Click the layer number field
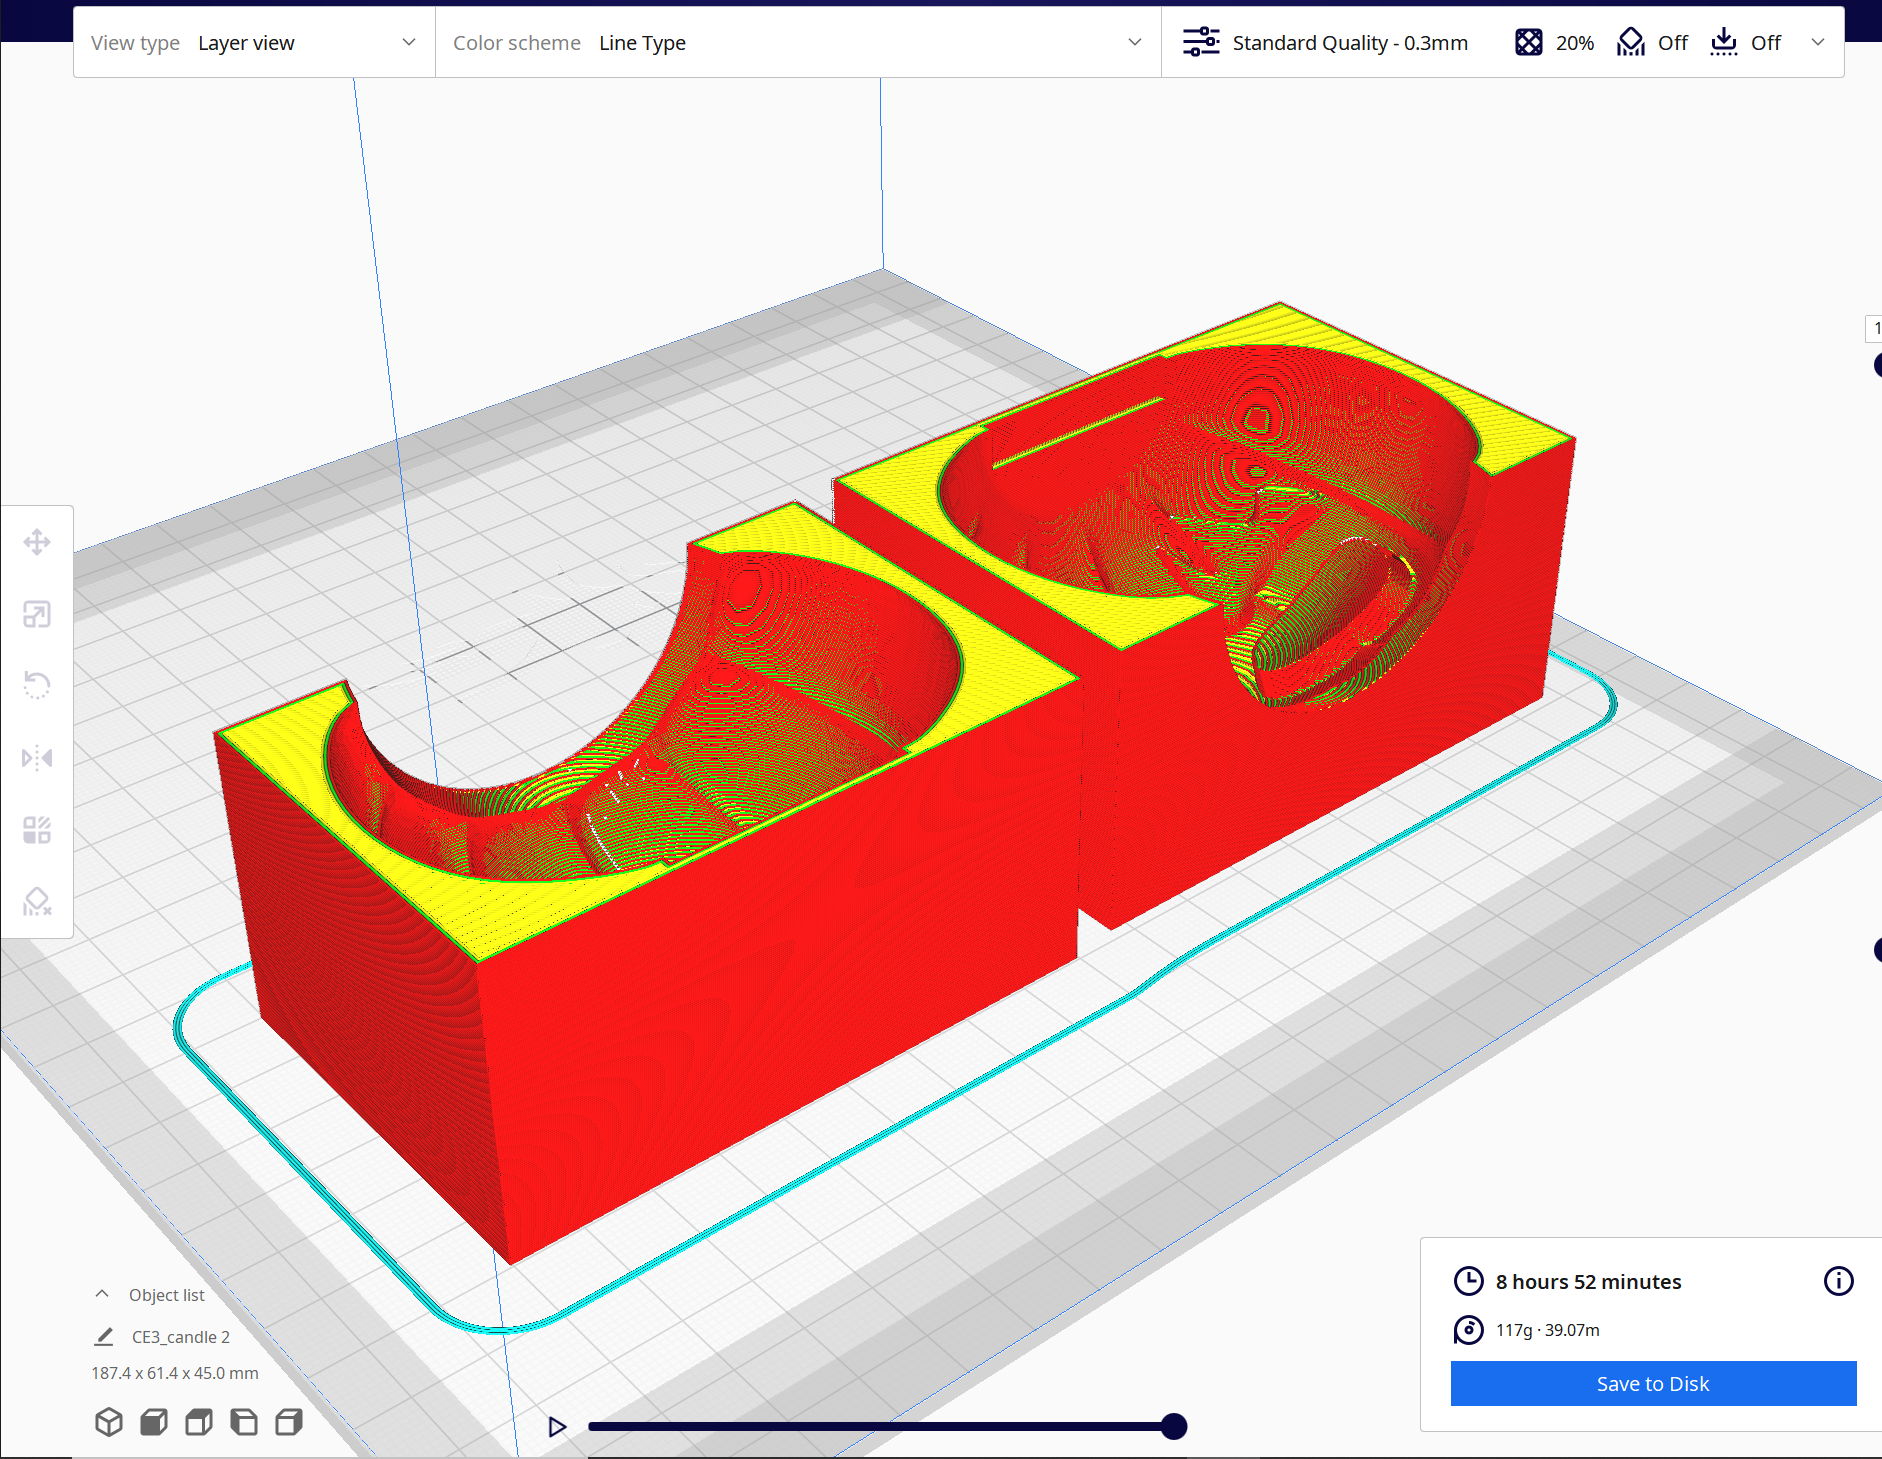The width and height of the screenshot is (1882, 1459). 1874,329
